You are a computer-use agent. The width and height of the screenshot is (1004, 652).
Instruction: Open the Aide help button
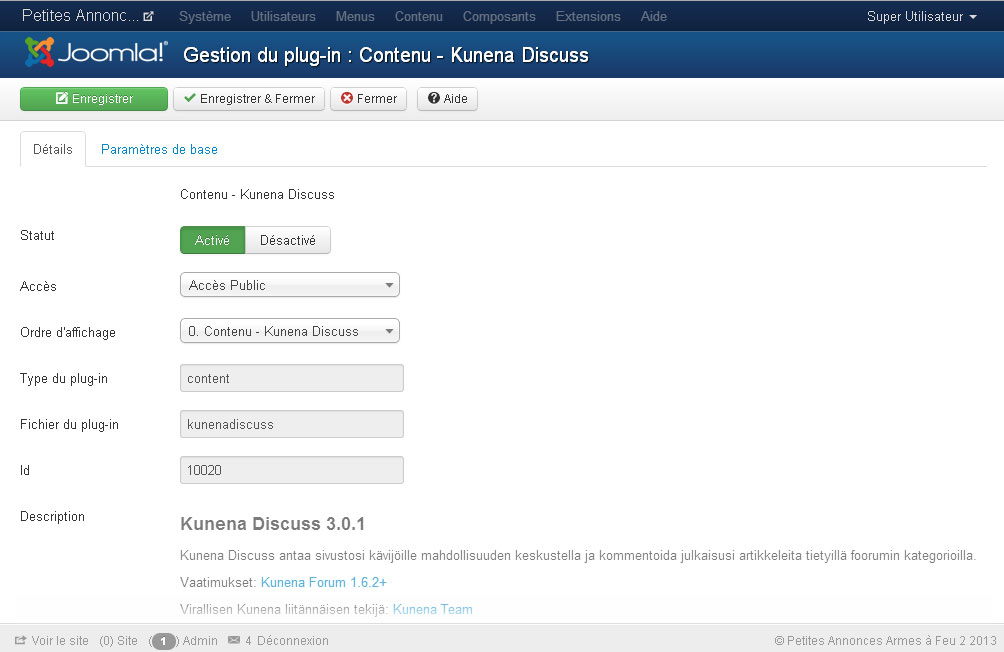click(447, 99)
